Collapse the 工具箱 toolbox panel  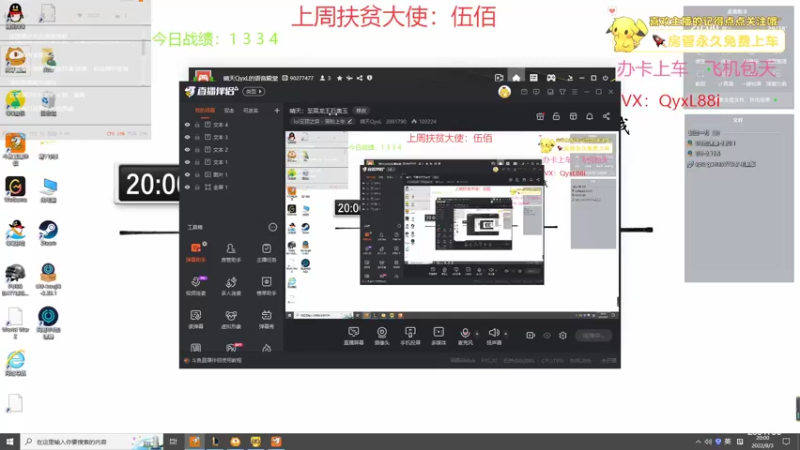tap(272, 227)
